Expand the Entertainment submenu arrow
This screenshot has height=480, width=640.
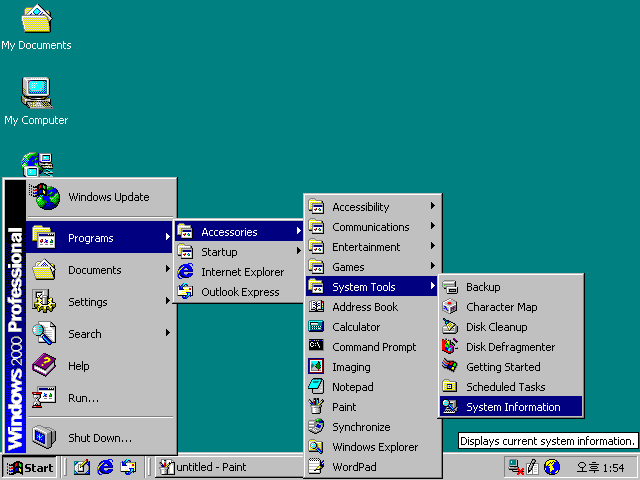[432, 246]
